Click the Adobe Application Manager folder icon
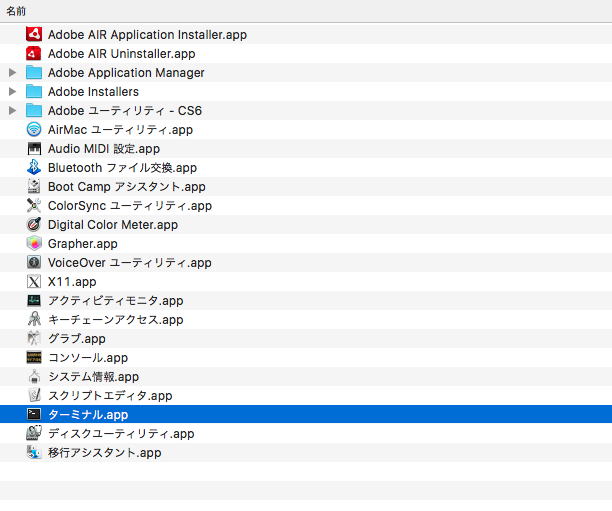The width and height of the screenshot is (612, 511). click(x=34, y=73)
